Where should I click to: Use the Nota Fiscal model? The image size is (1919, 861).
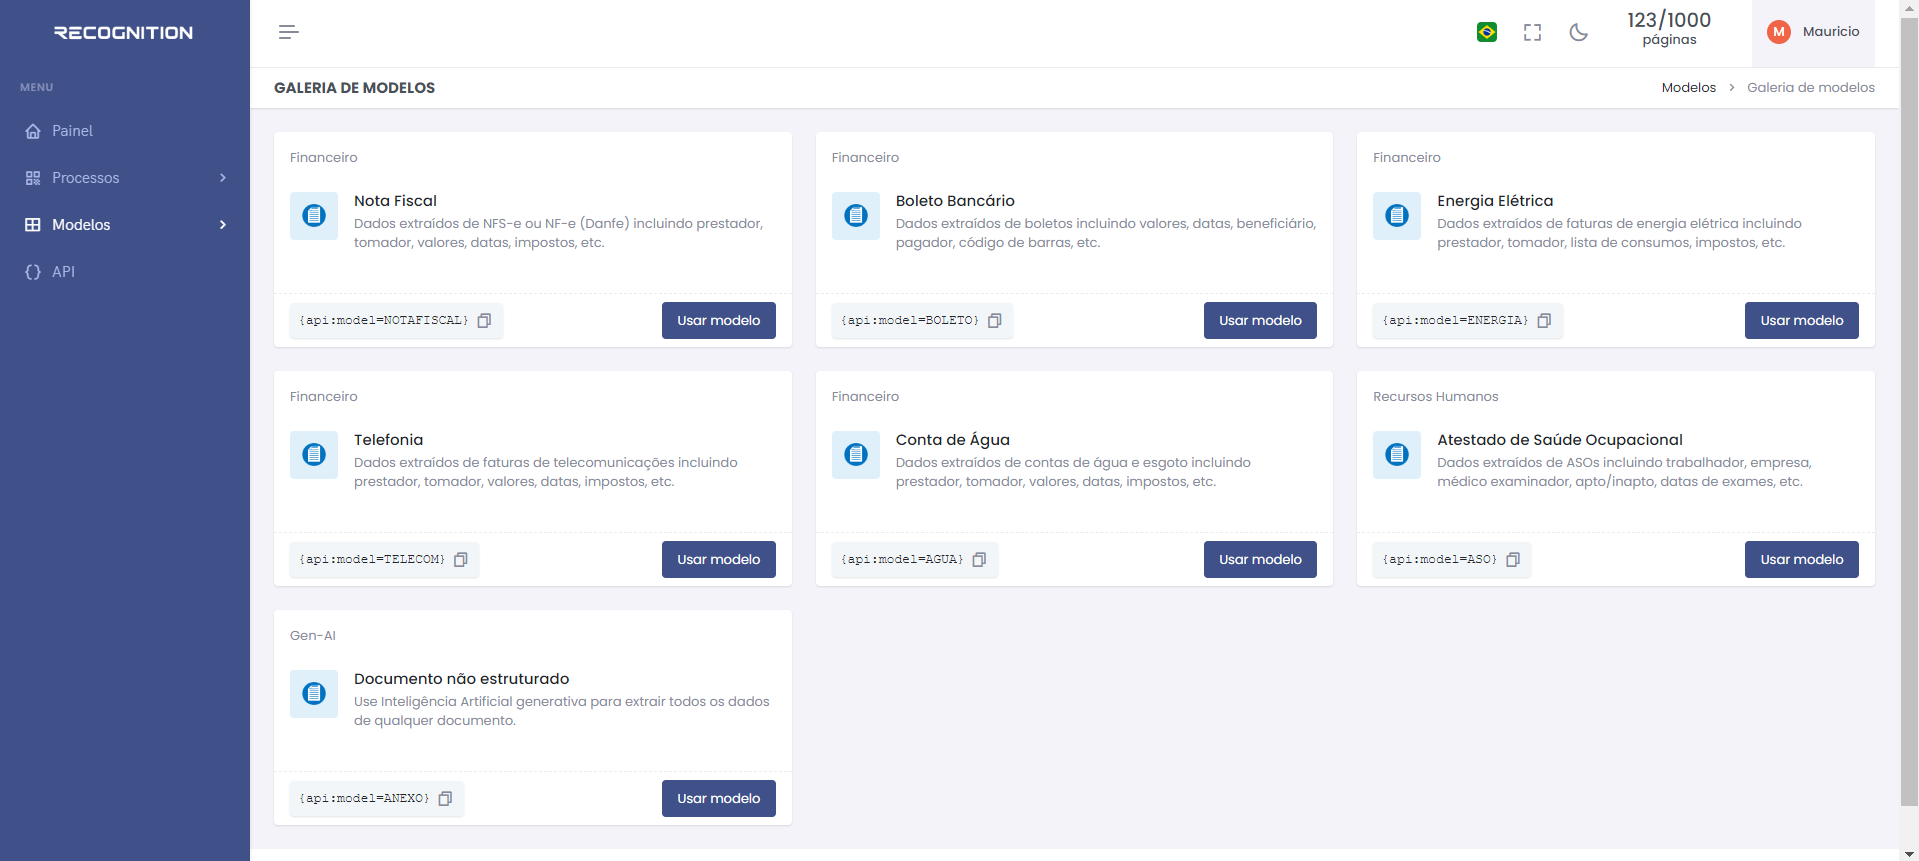719,321
